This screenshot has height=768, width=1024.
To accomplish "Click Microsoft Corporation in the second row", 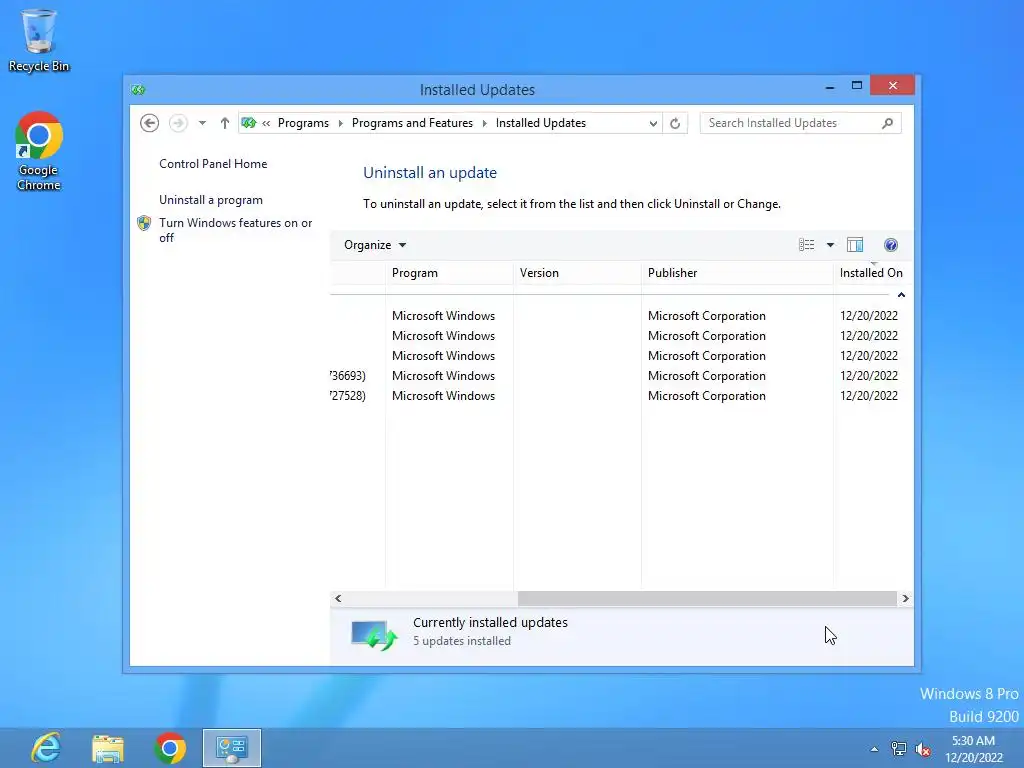I will [x=707, y=336].
